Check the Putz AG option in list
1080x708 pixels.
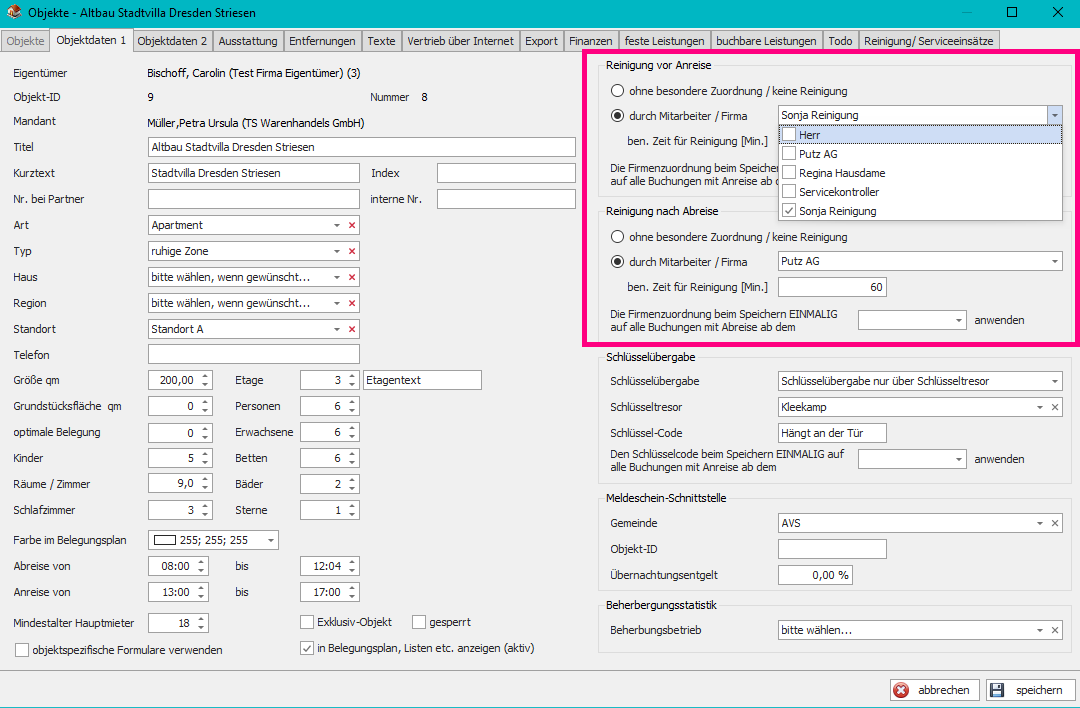coord(790,154)
